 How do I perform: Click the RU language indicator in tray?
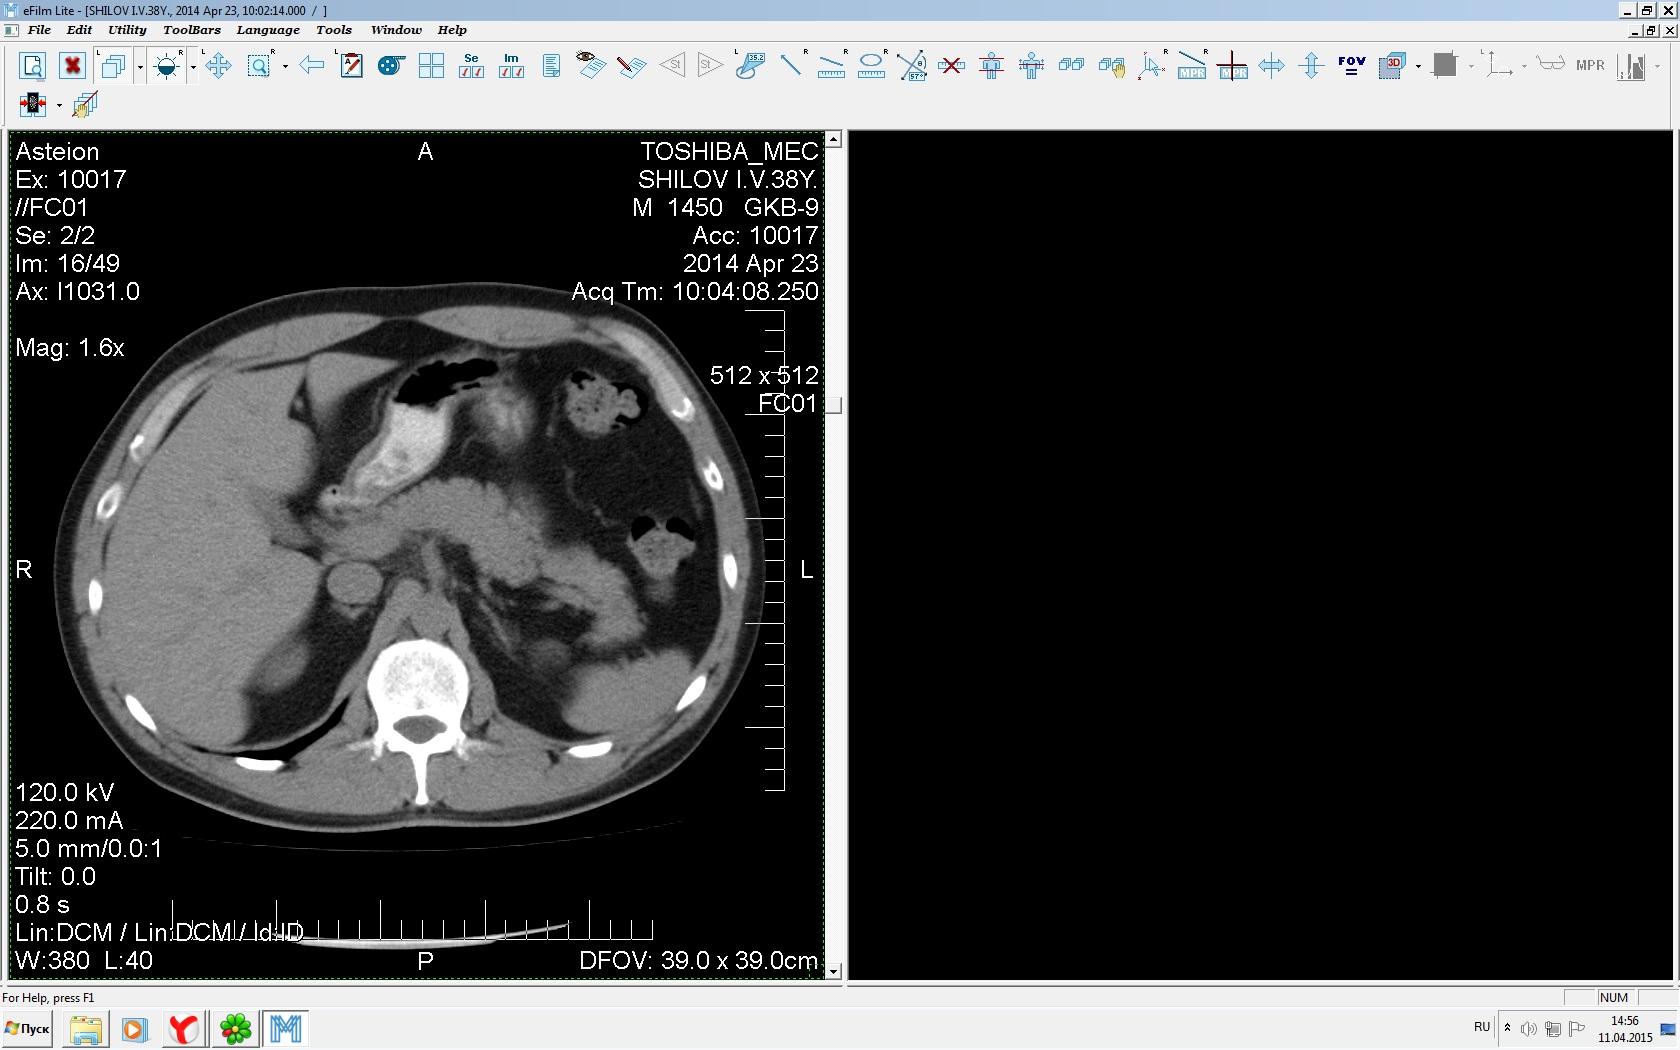[x=1482, y=1027]
